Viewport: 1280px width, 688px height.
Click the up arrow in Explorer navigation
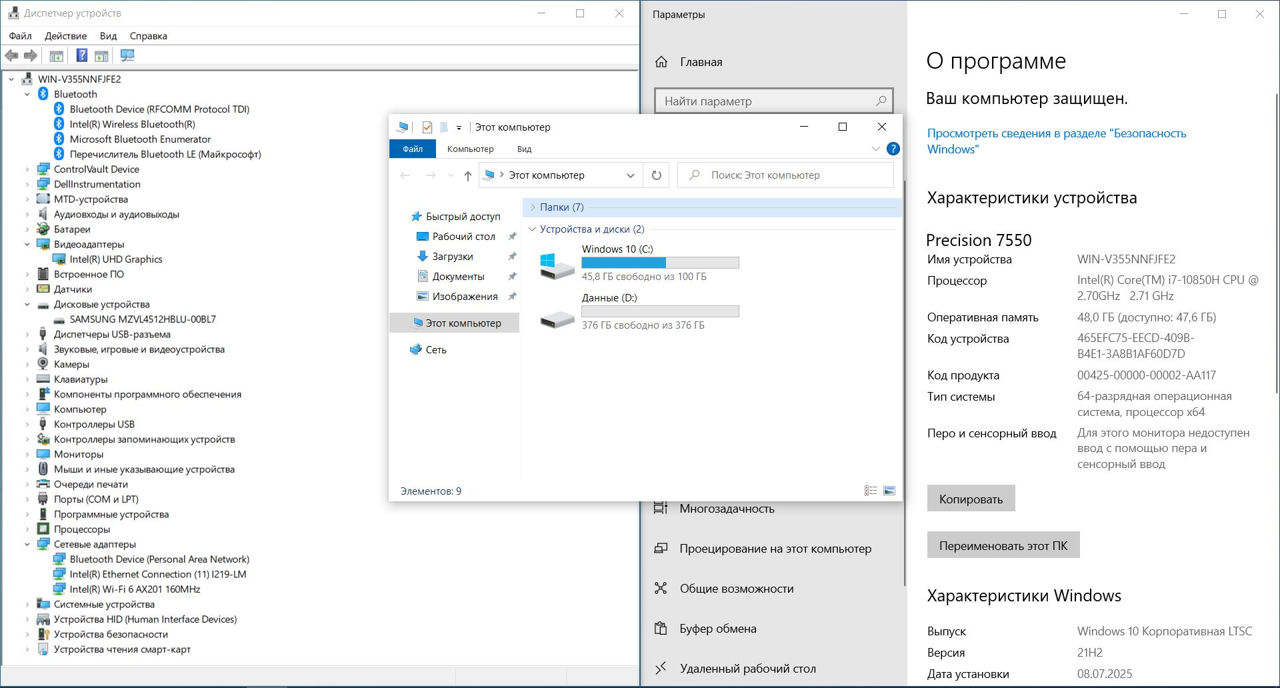(x=468, y=175)
